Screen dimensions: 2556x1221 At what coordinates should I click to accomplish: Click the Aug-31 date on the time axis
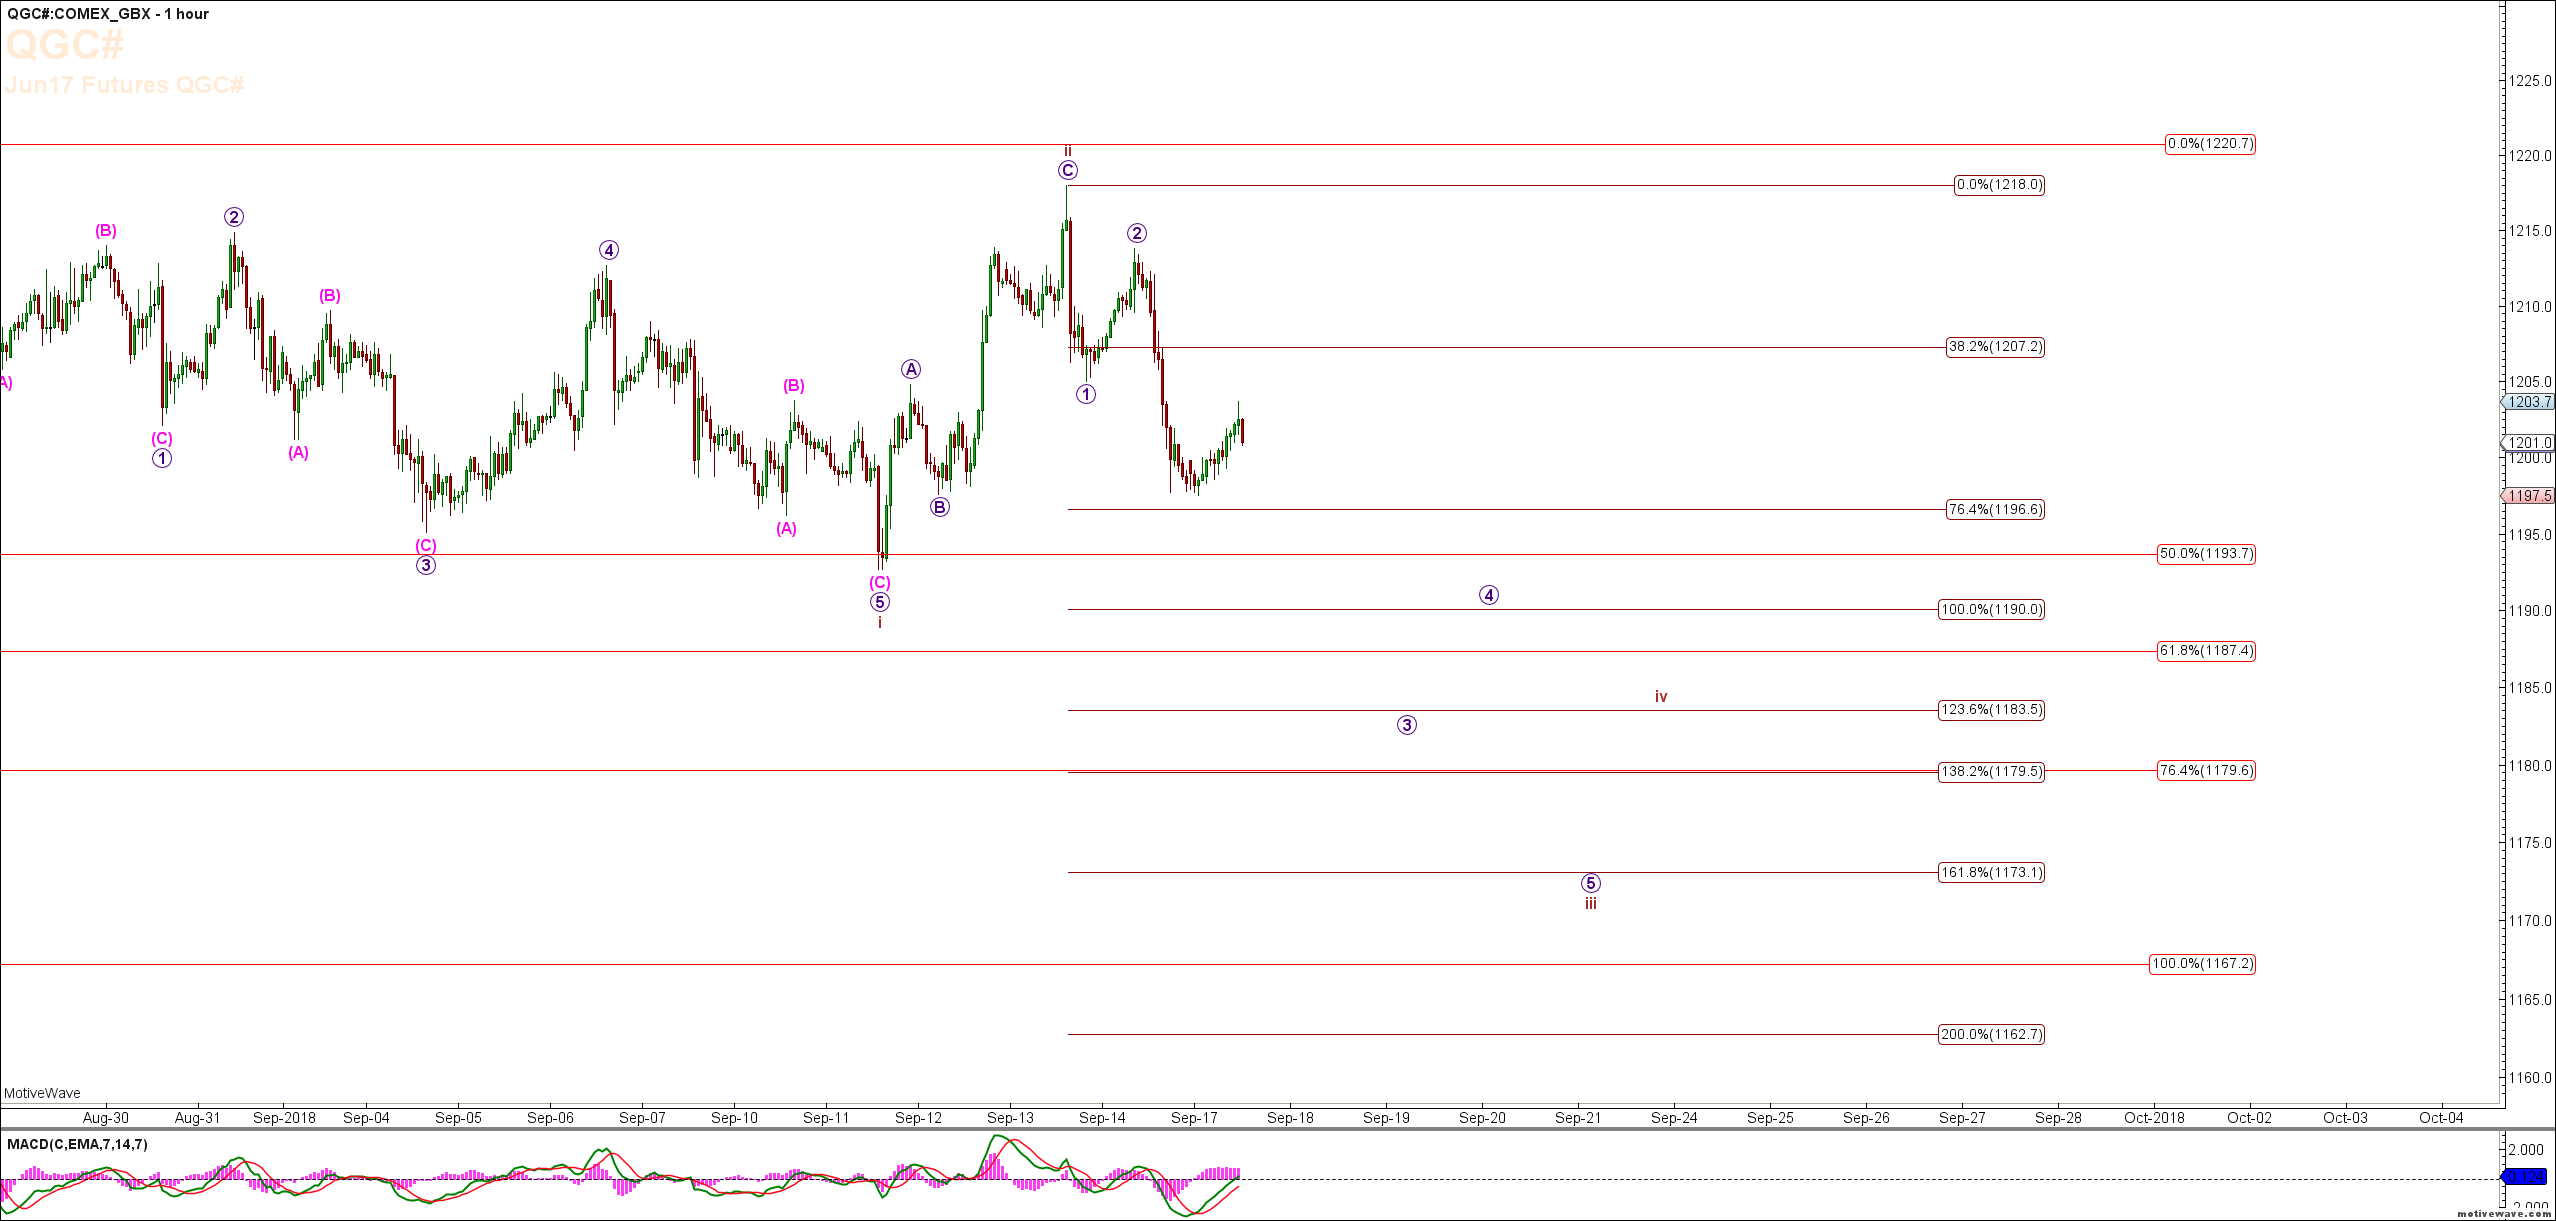pyautogui.click(x=198, y=1118)
